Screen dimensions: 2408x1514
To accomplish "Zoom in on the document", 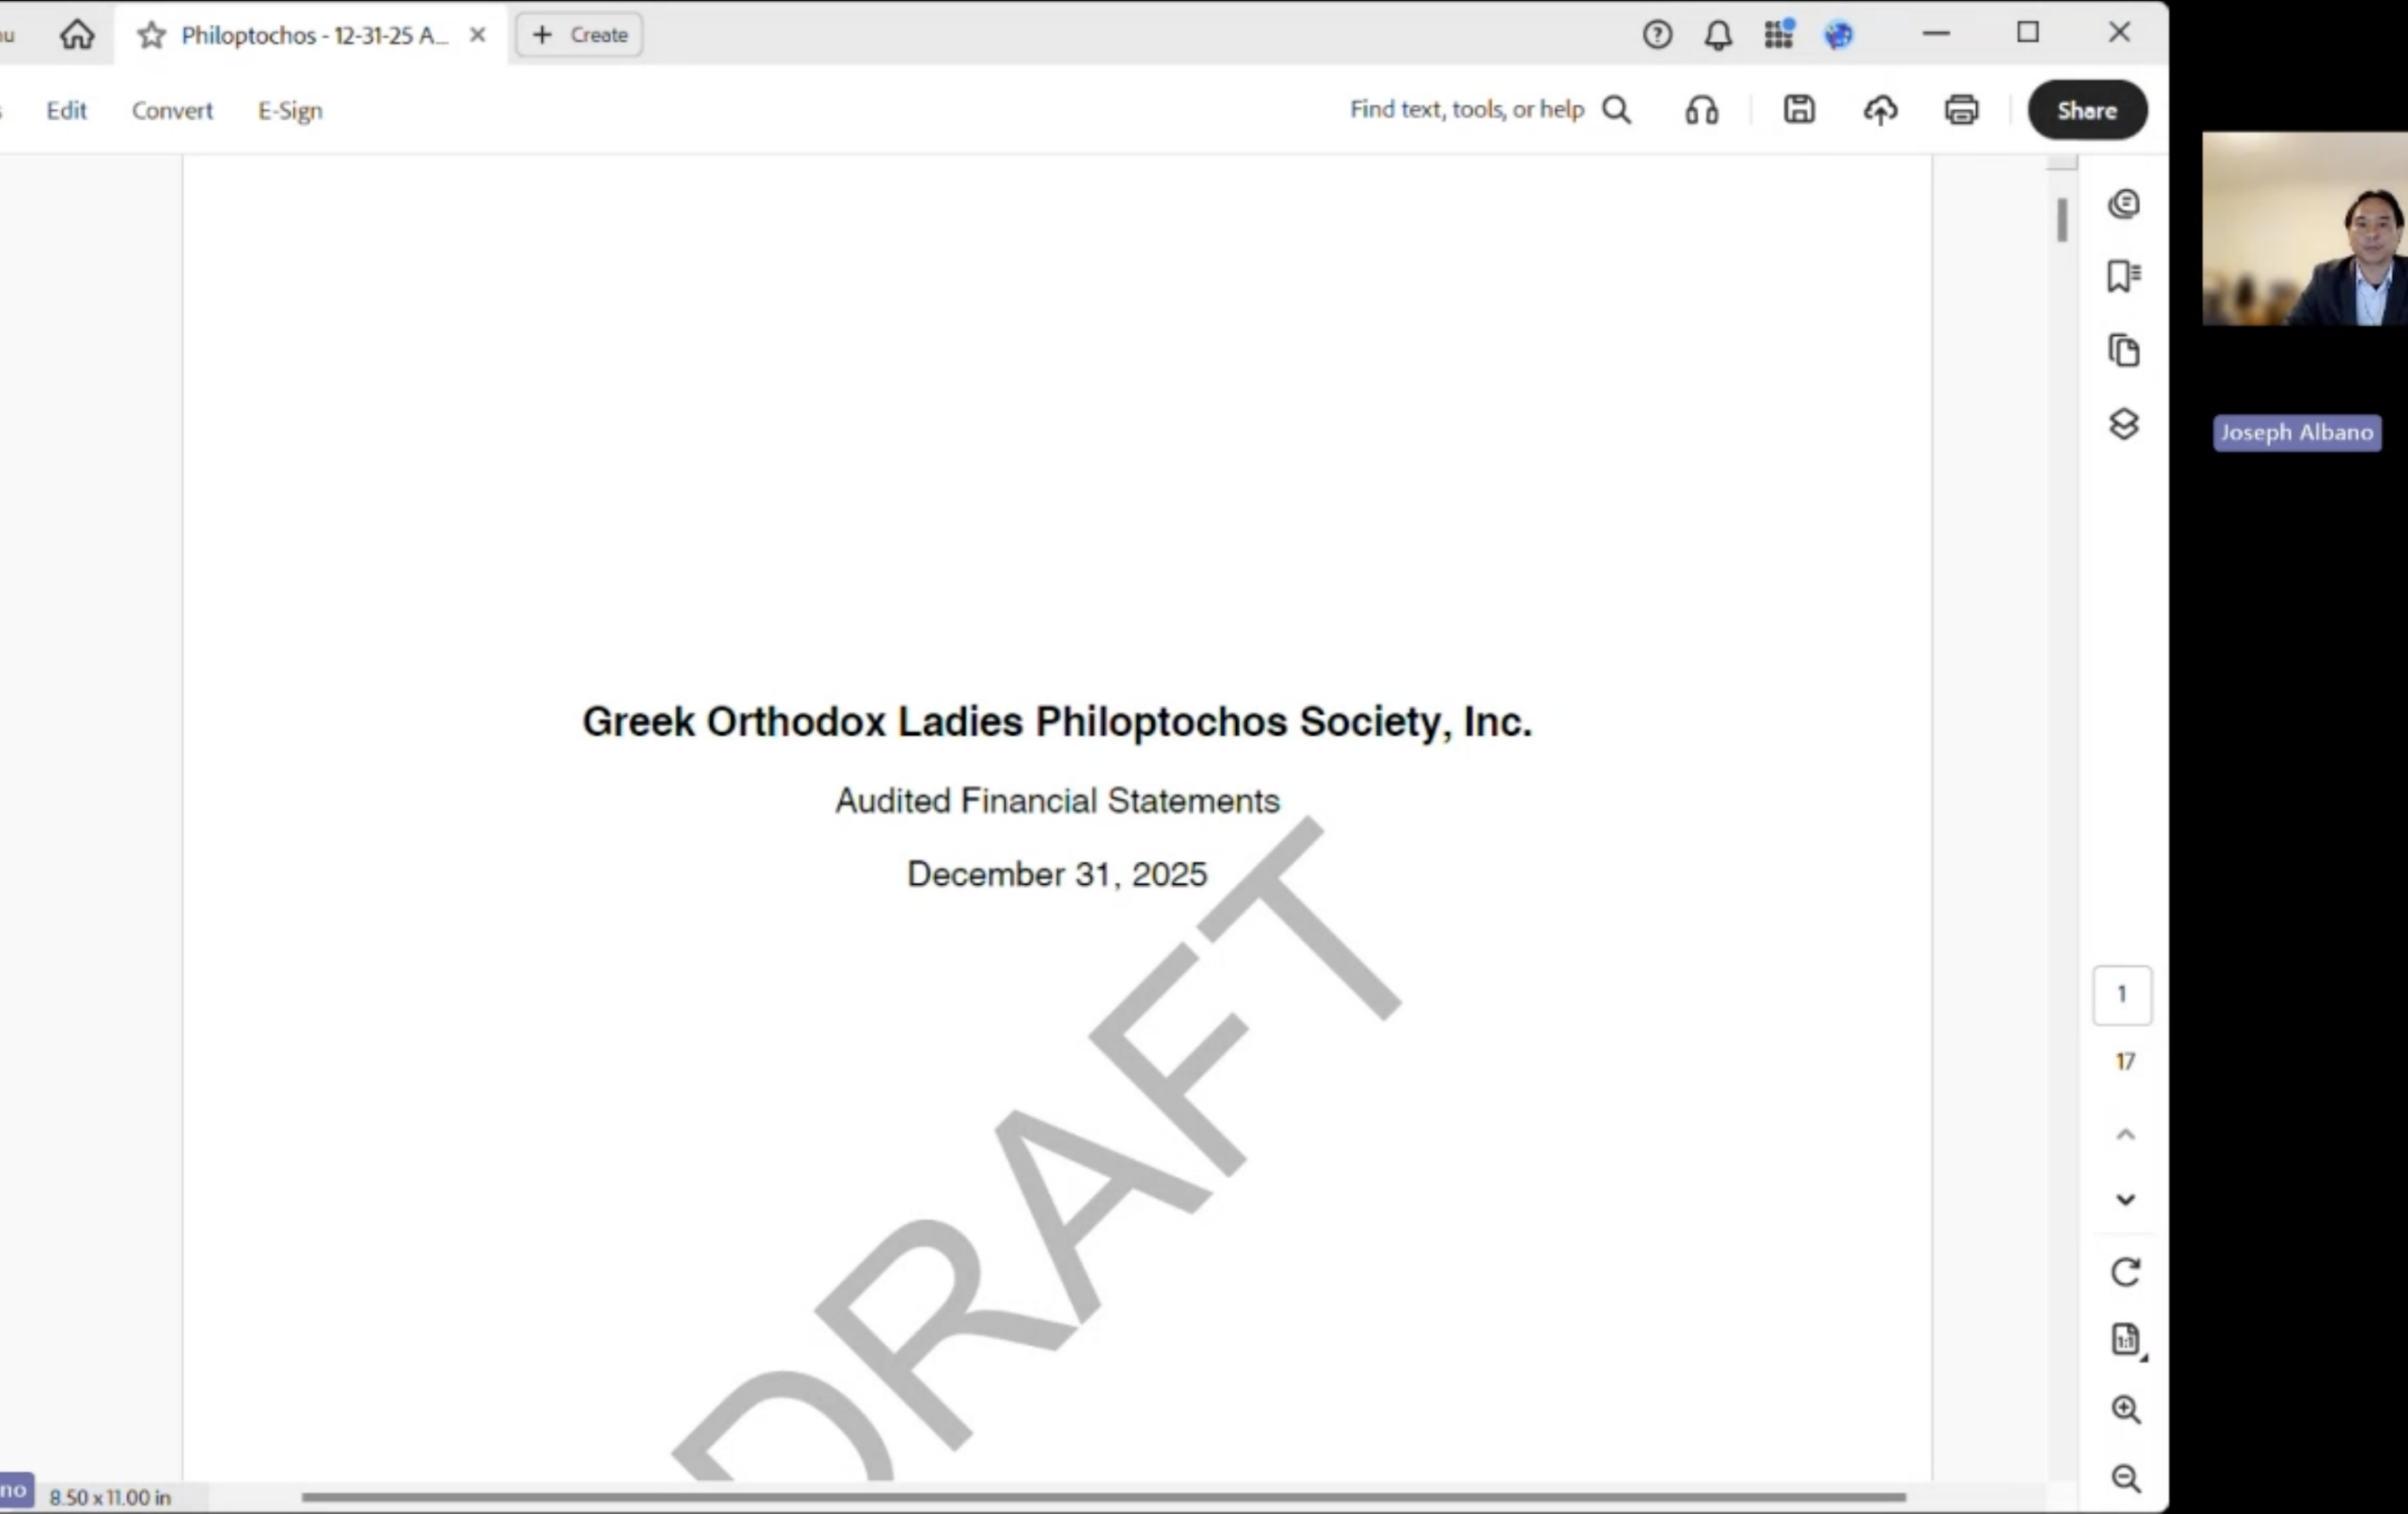I will coord(2126,1409).
